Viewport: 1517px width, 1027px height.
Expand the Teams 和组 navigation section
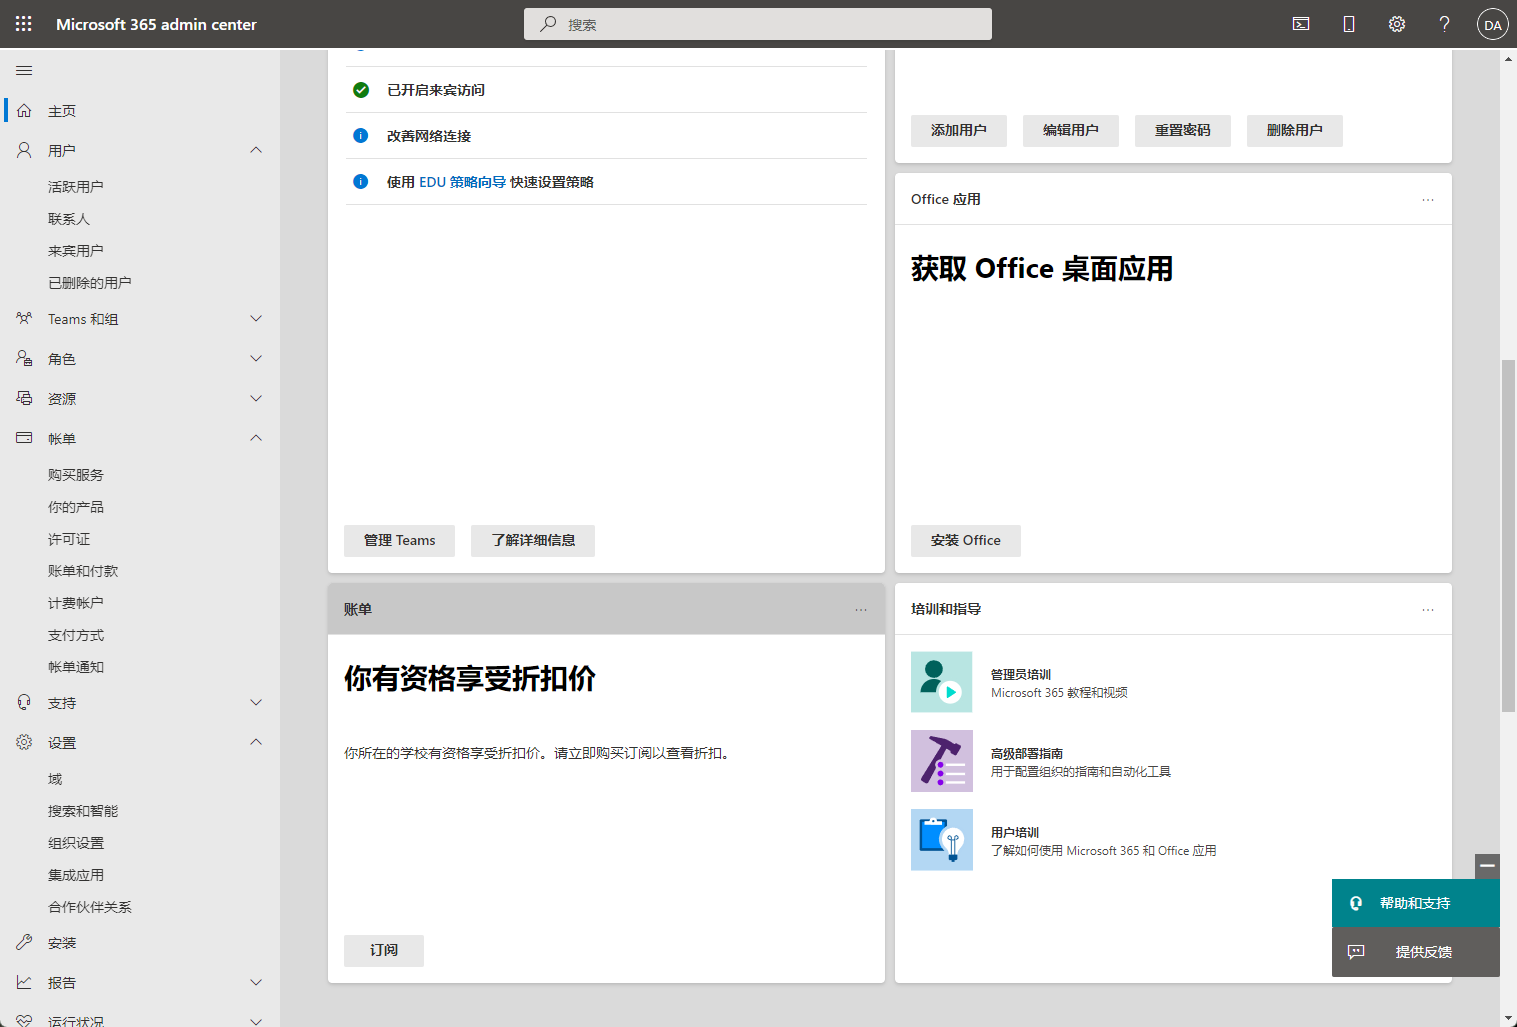pyautogui.click(x=256, y=319)
